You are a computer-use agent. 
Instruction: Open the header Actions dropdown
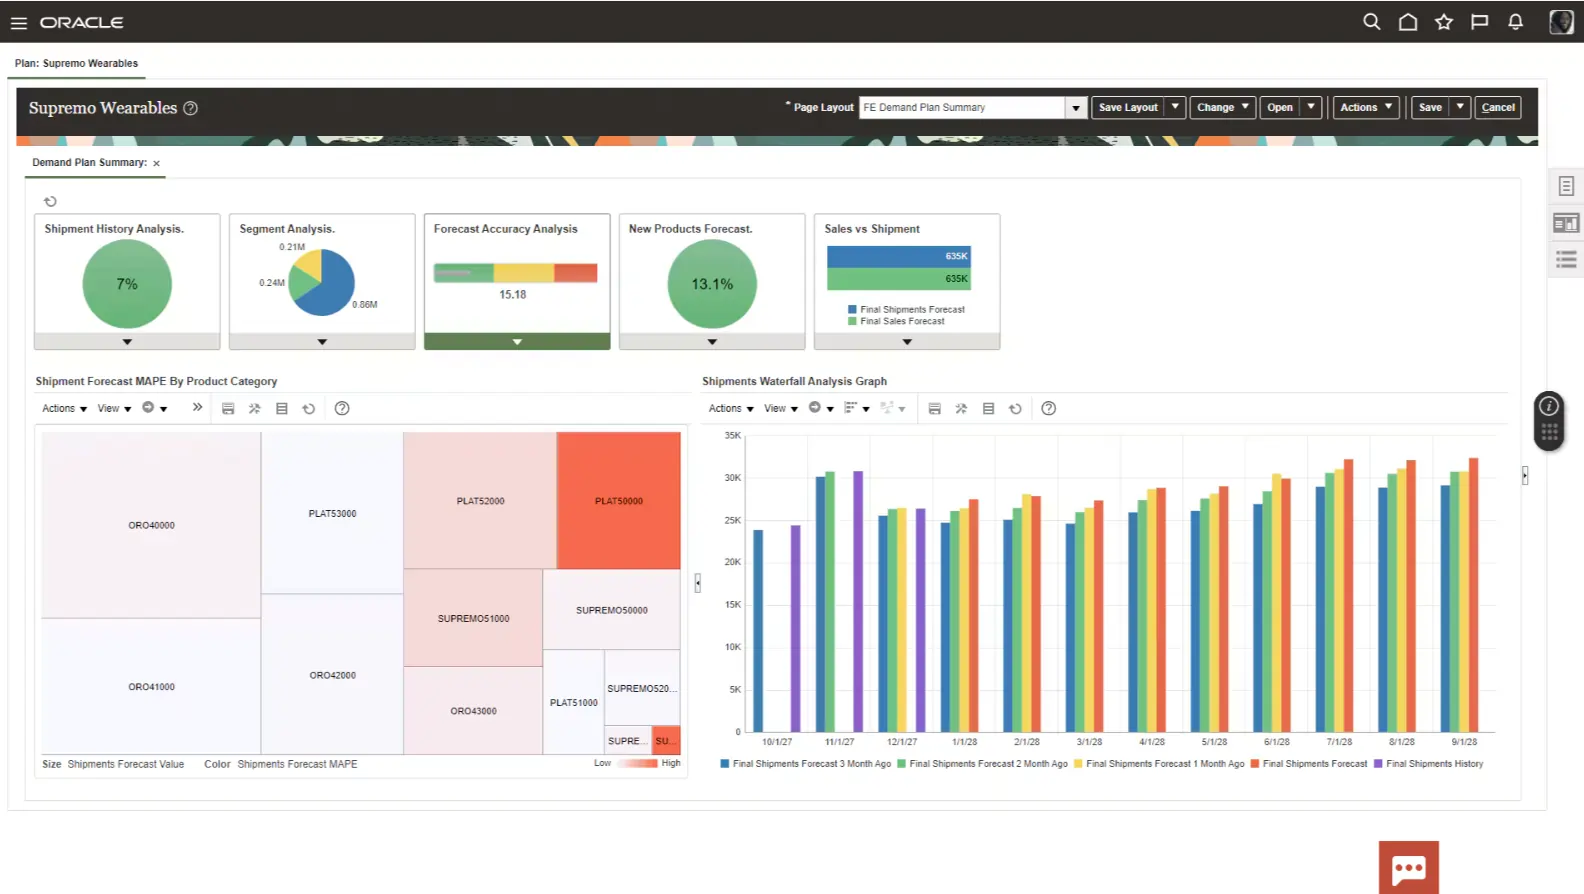coord(1366,107)
